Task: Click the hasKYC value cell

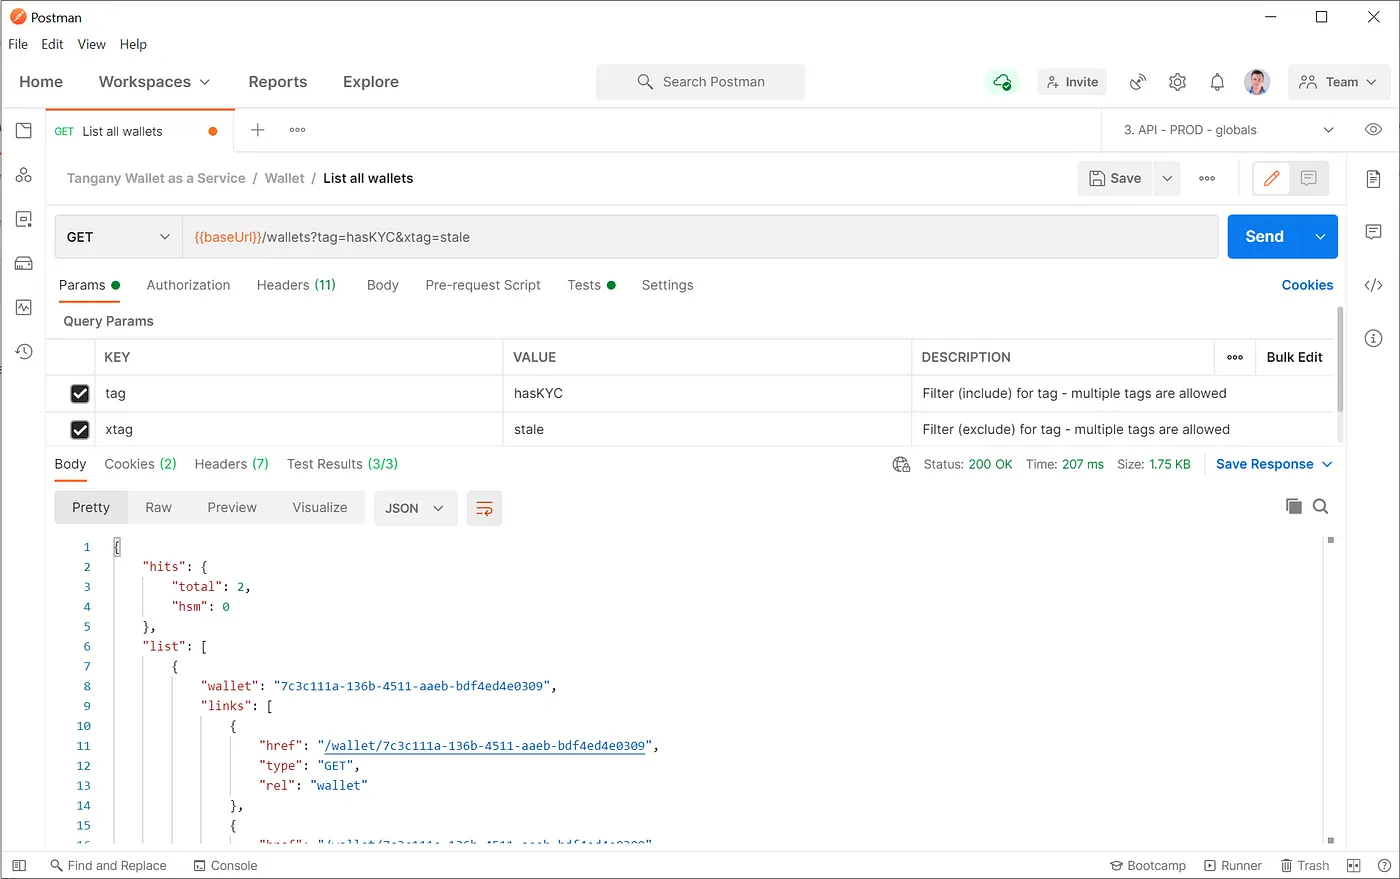Action: point(707,394)
